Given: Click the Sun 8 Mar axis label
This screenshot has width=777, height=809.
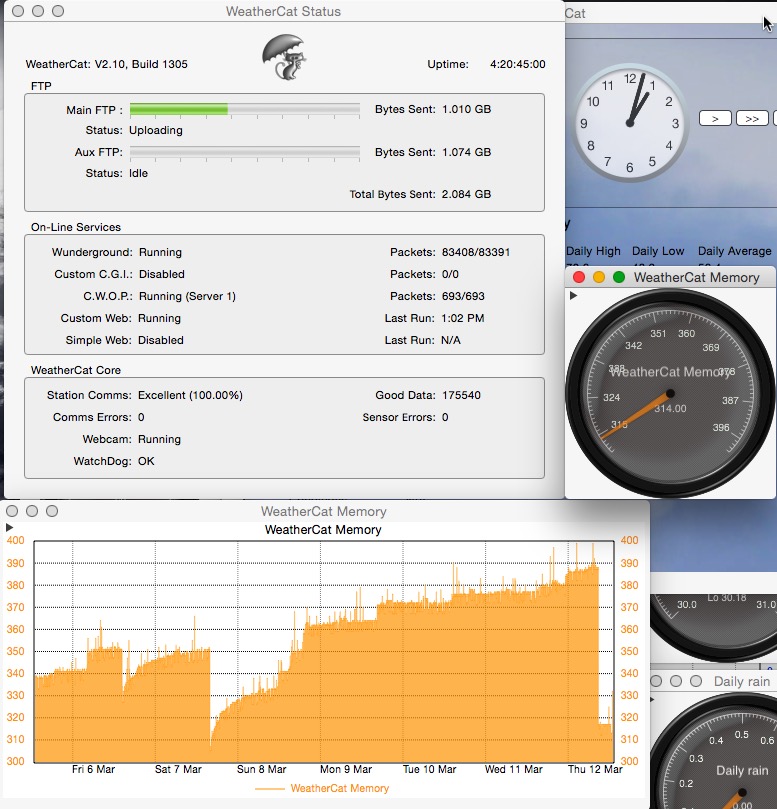Looking at the screenshot, I should [262, 769].
